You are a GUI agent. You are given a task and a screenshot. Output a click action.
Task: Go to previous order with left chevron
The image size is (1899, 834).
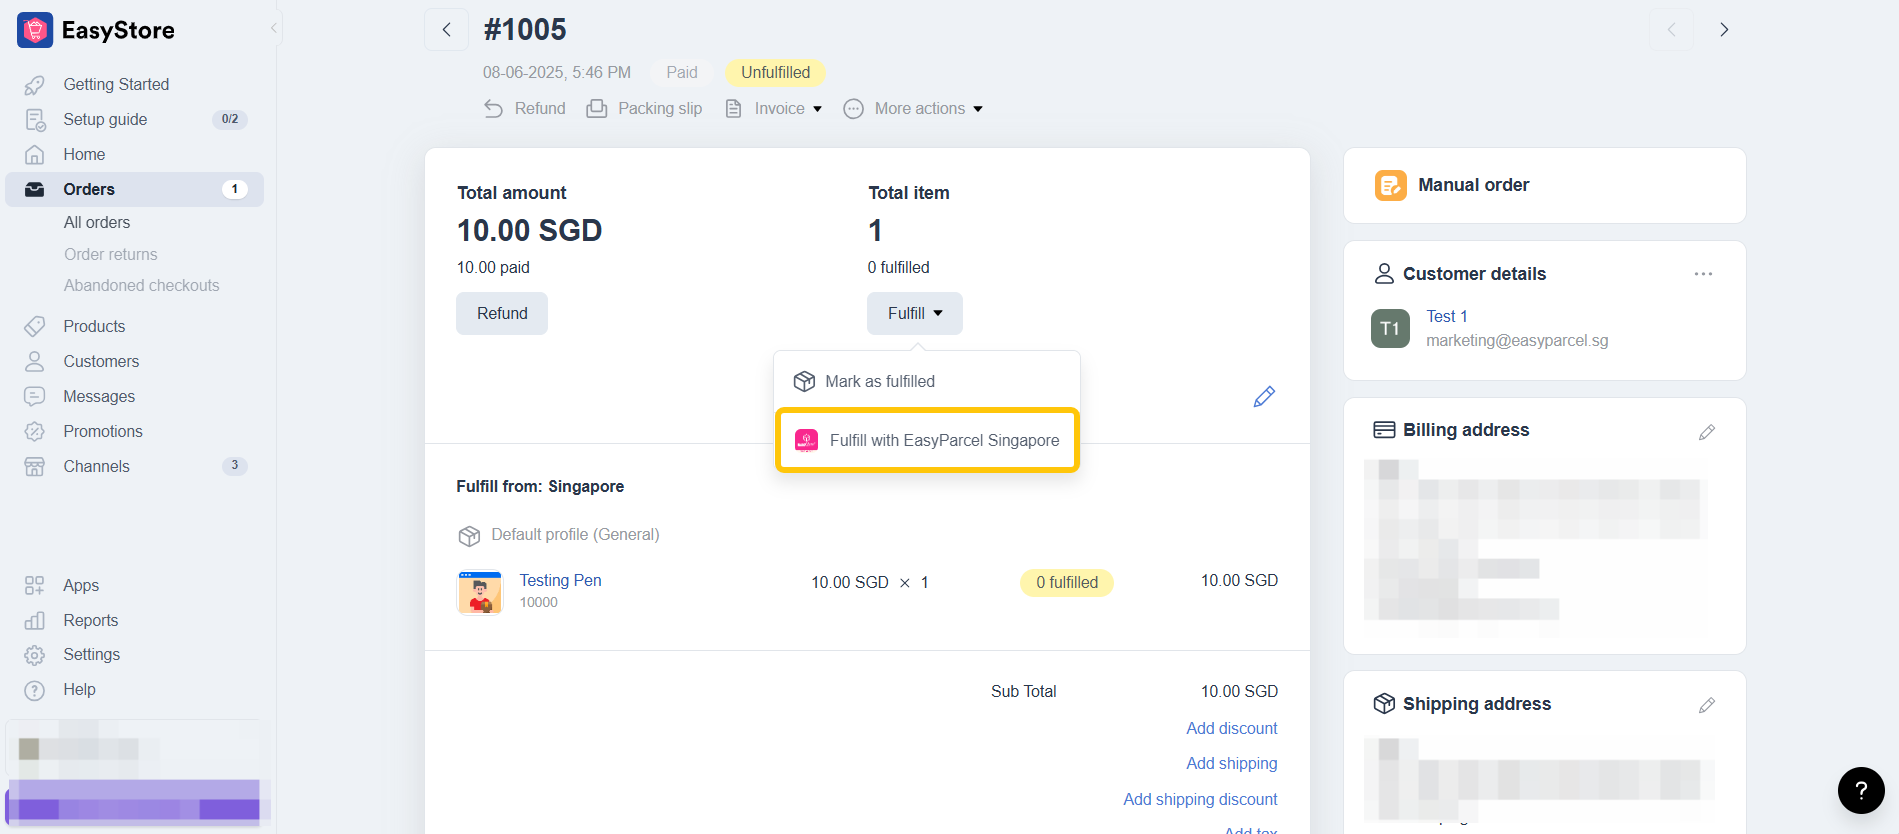coord(1671,29)
